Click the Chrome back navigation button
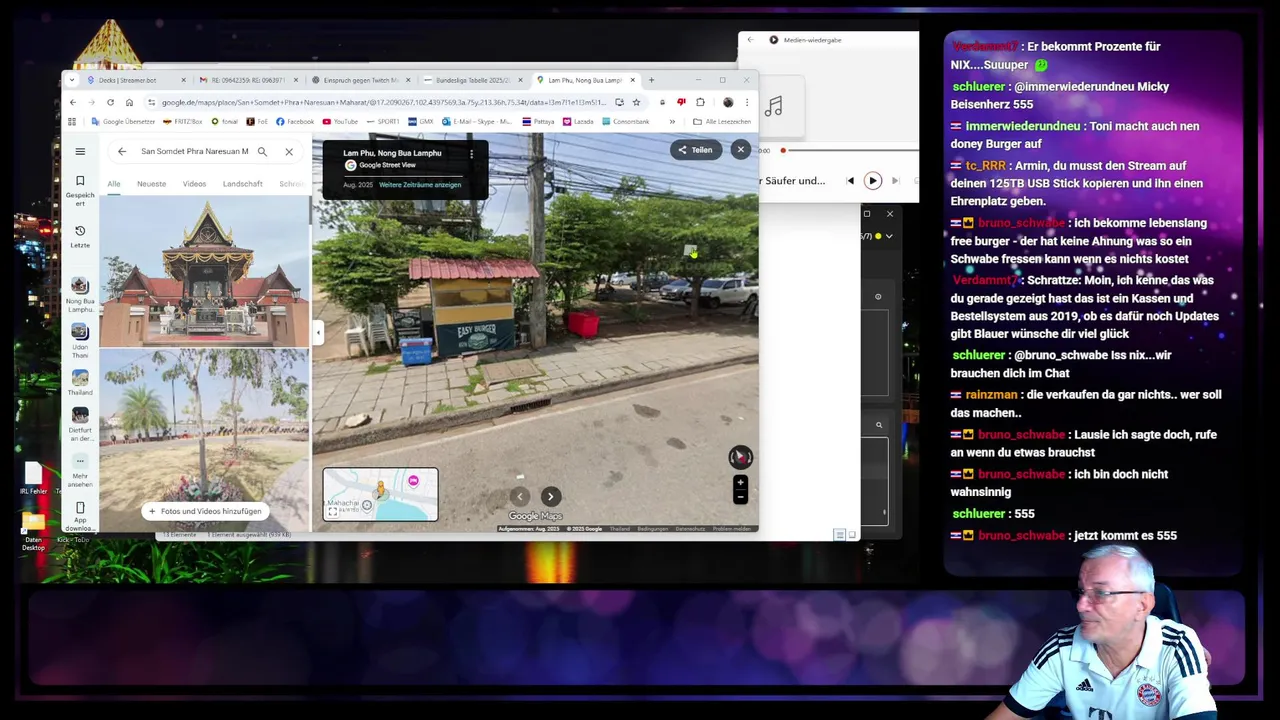Screen dimensions: 1280x720 coord(72,102)
